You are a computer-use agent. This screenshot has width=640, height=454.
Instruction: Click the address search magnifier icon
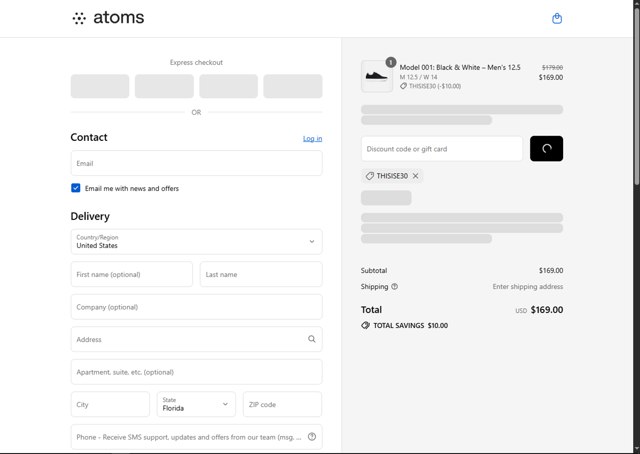(312, 339)
